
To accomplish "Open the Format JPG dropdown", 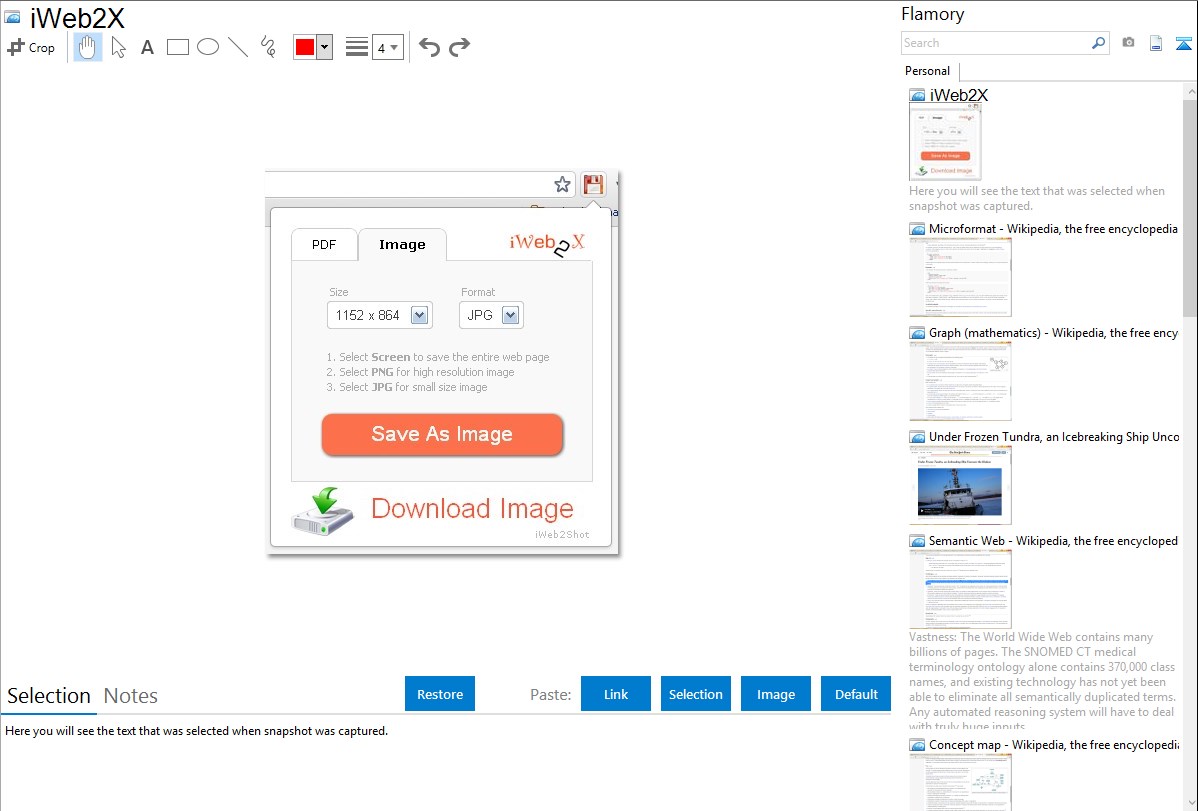I will (x=491, y=315).
